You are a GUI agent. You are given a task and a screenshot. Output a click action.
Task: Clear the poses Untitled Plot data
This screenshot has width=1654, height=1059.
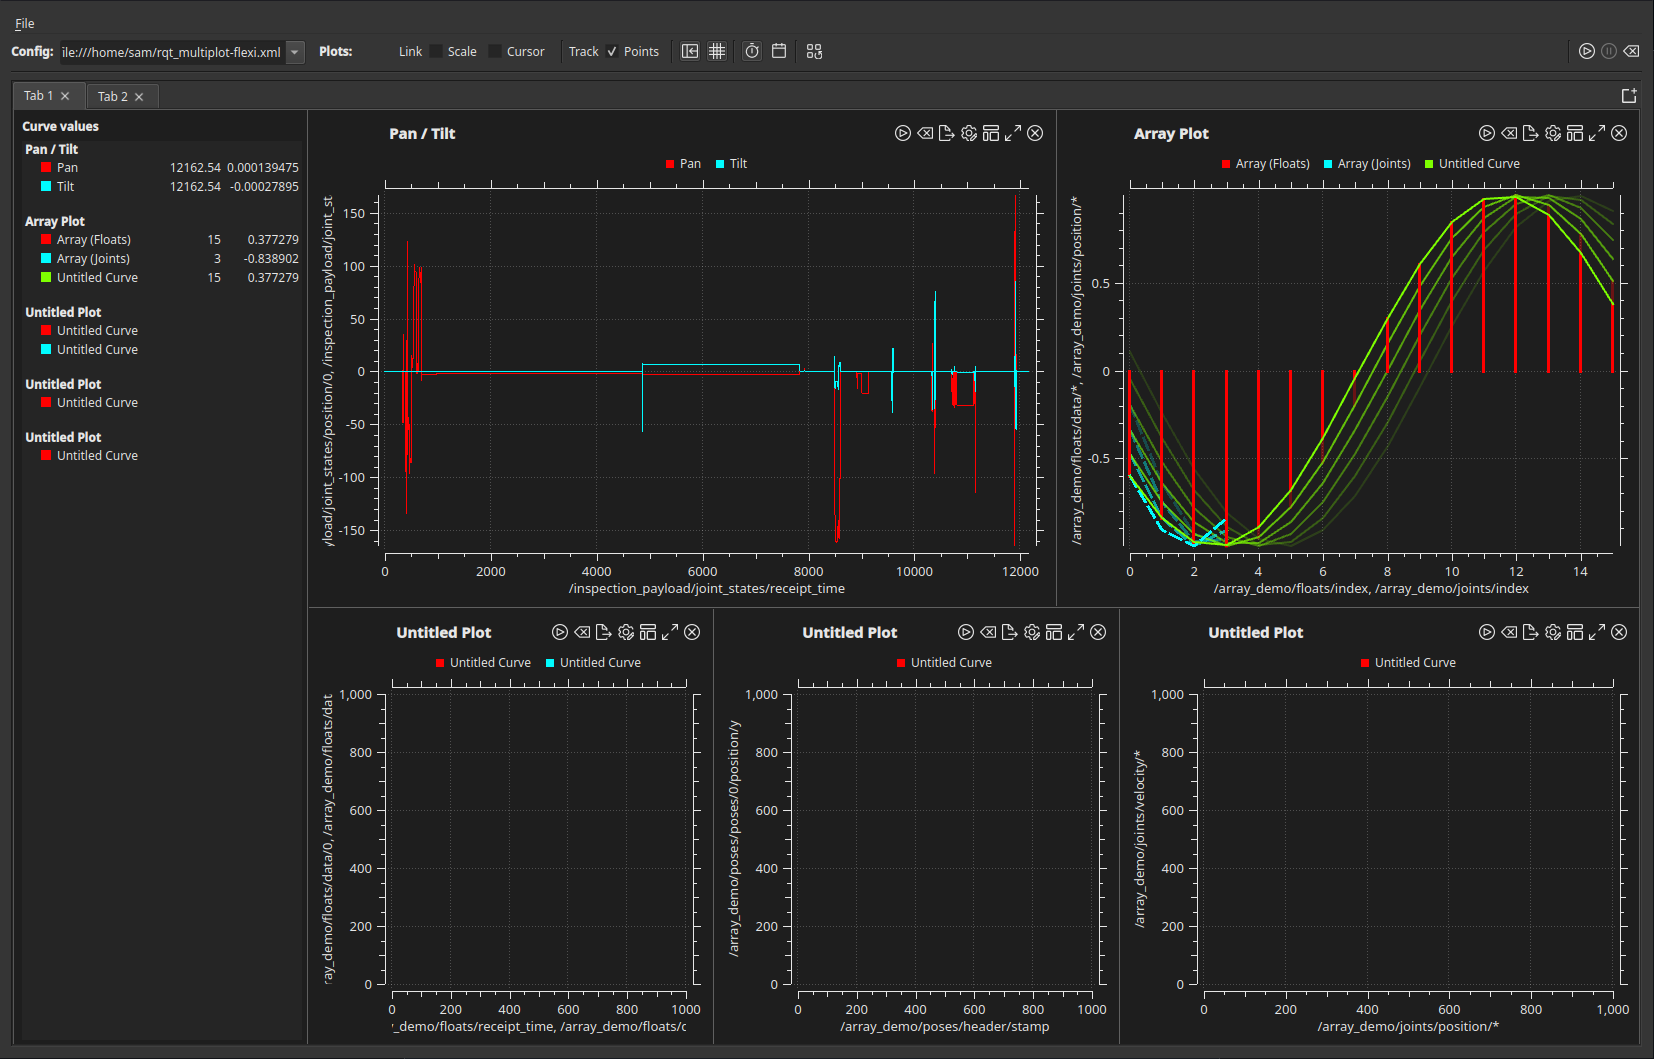tap(988, 632)
